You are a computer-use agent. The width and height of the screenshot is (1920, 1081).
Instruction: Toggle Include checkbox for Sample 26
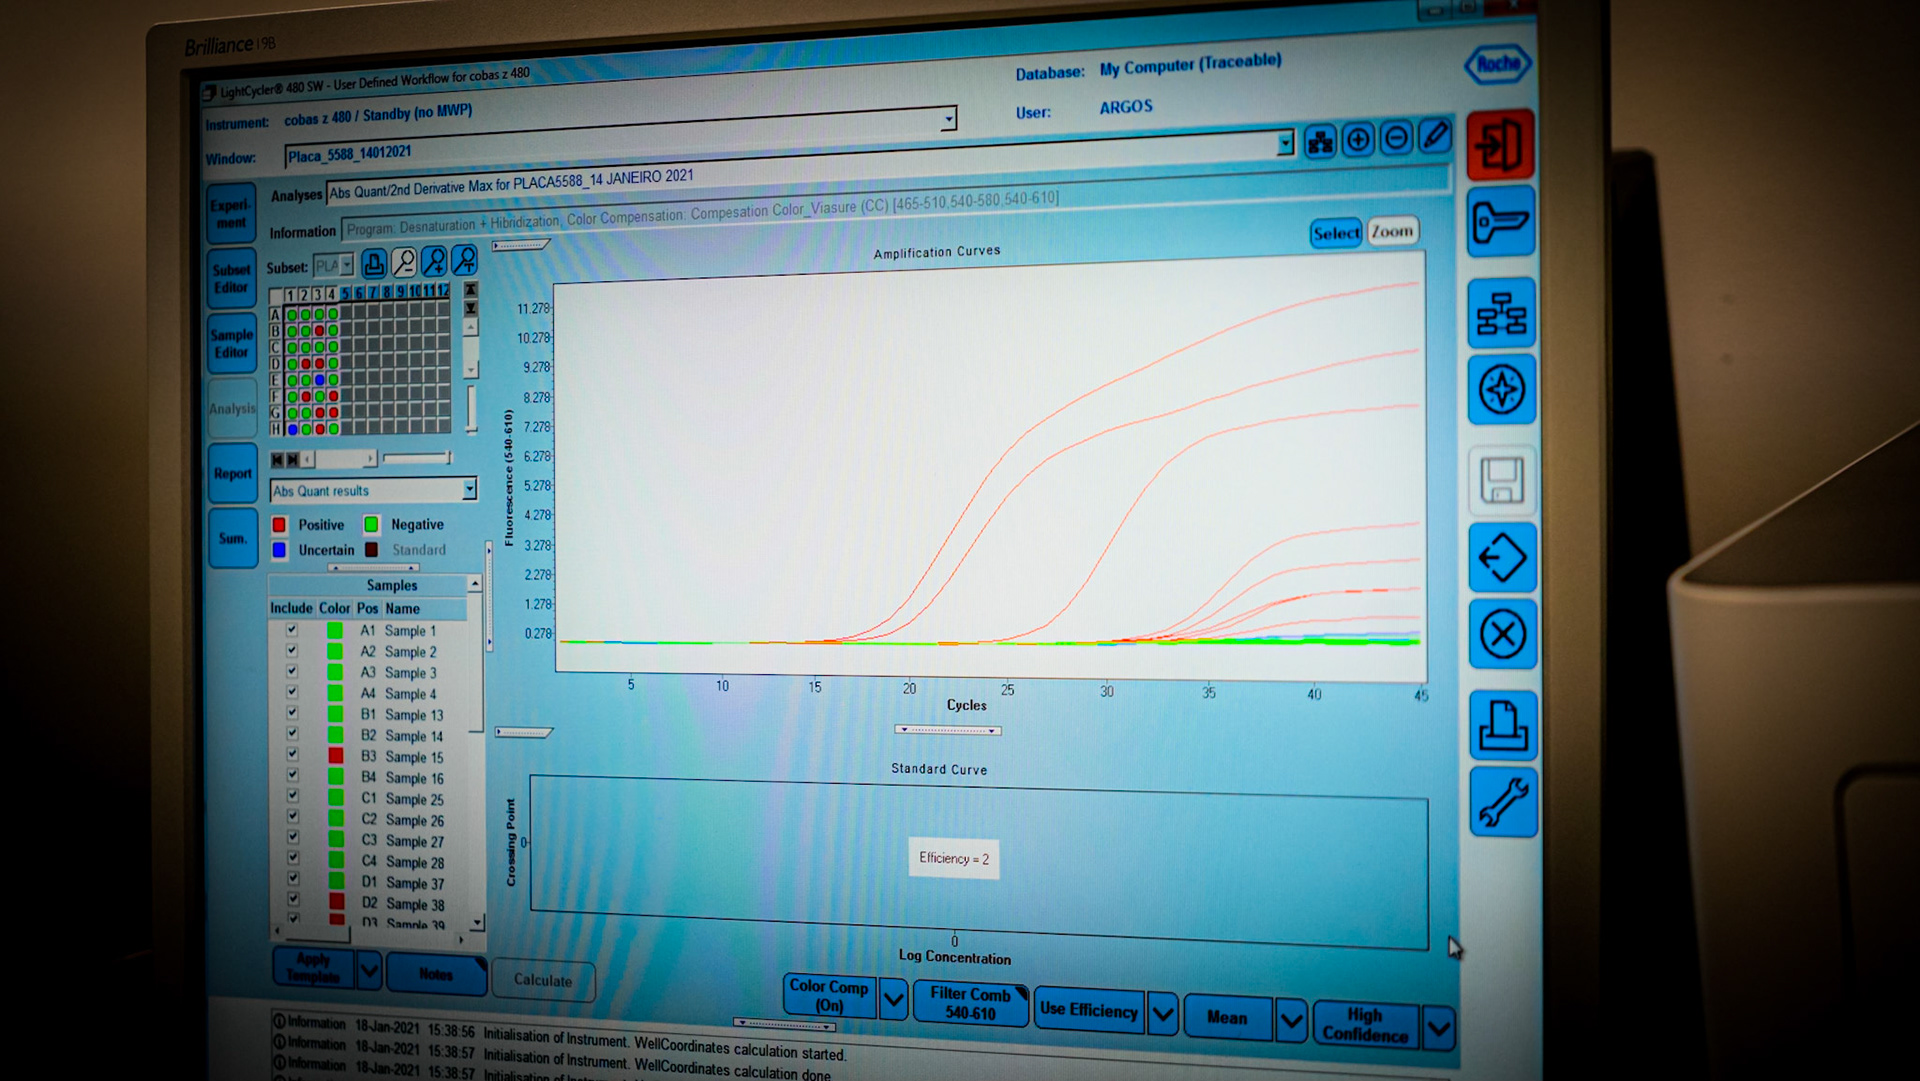pos(292,817)
